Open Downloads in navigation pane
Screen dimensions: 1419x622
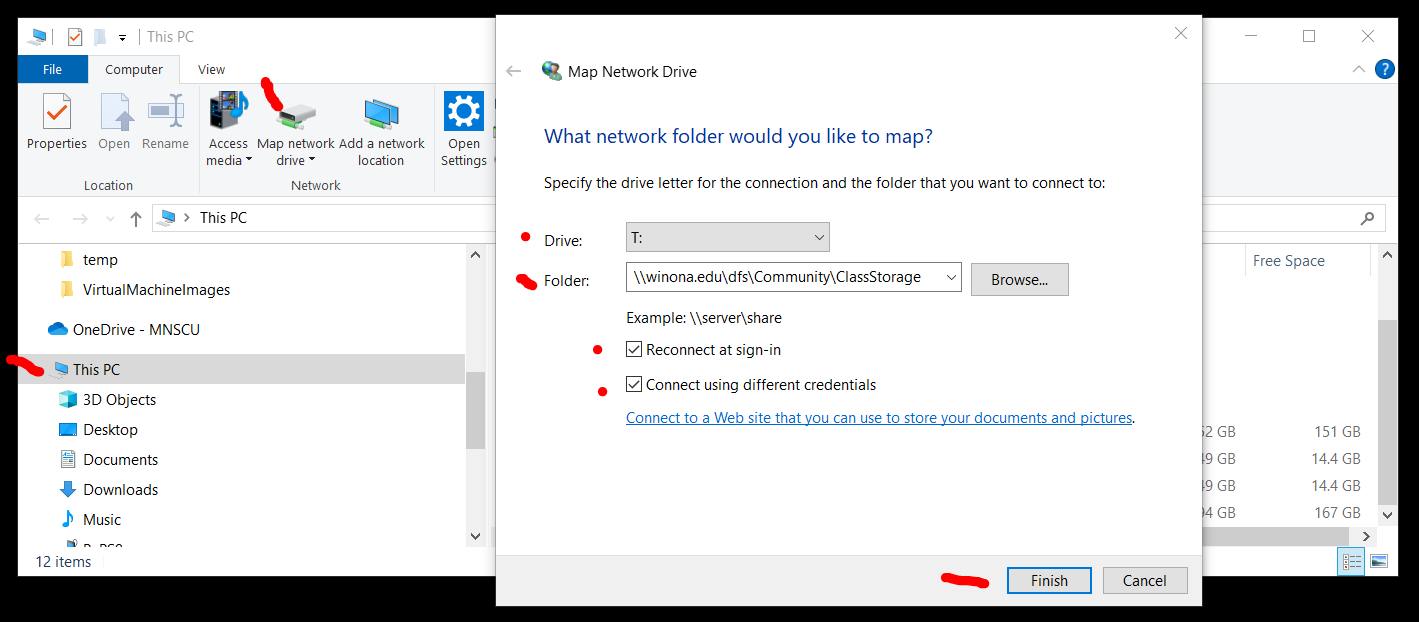(120, 490)
